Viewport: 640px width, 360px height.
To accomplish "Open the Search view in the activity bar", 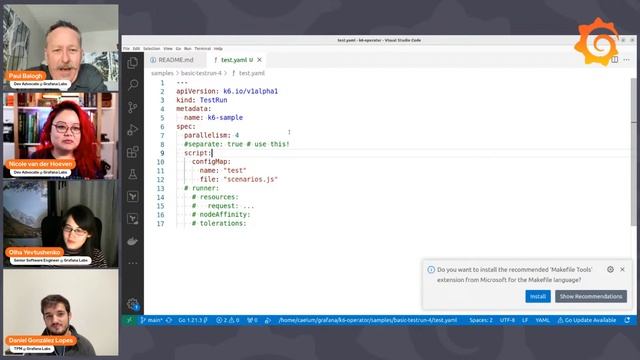I will point(133,85).
